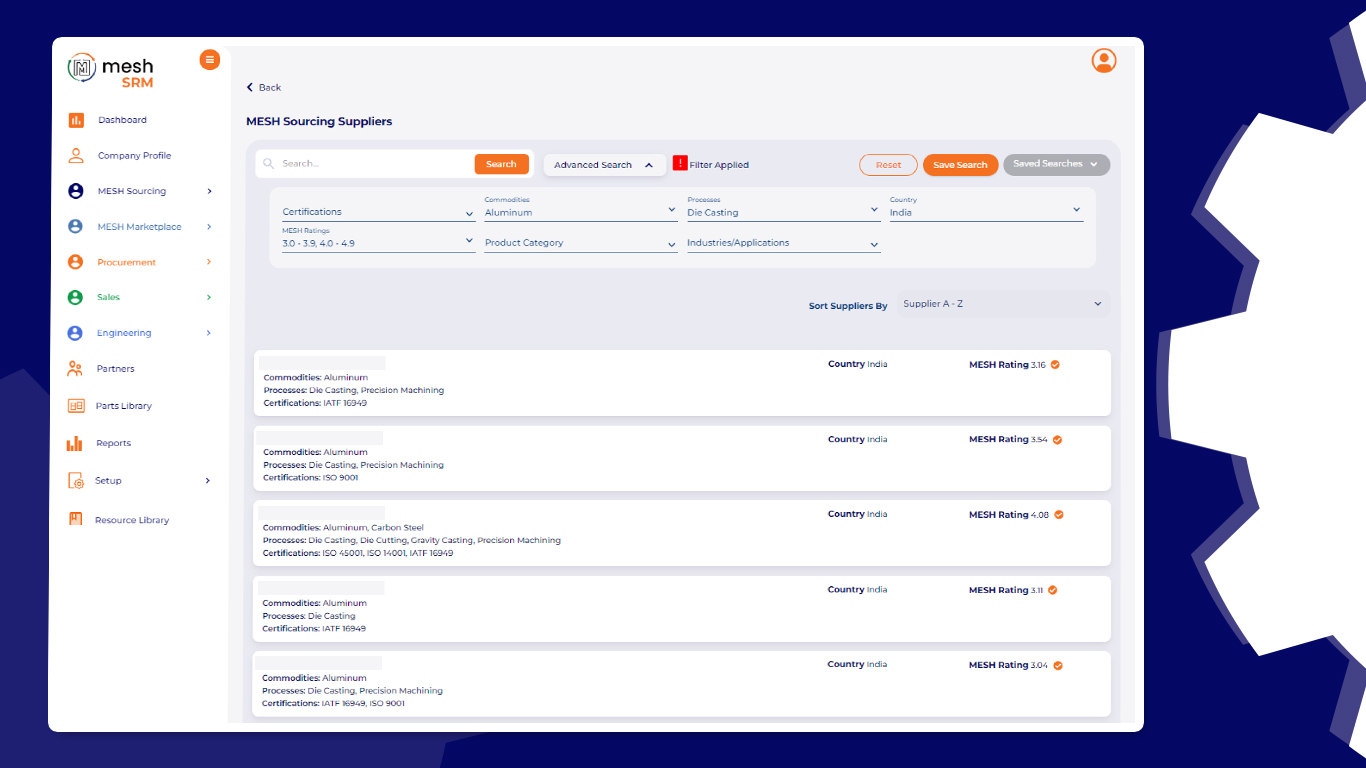The image size is (1366, 768).
Task: Click certifications text ISO 45001, ISO 14001, IATF 16949
Action: click(x=387, y=553)
